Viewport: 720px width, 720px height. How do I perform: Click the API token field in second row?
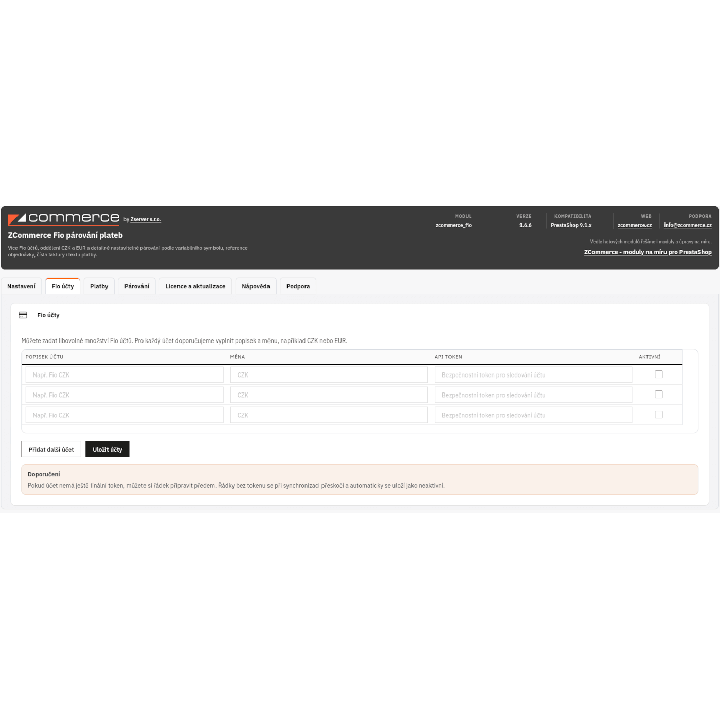(534, 395)
